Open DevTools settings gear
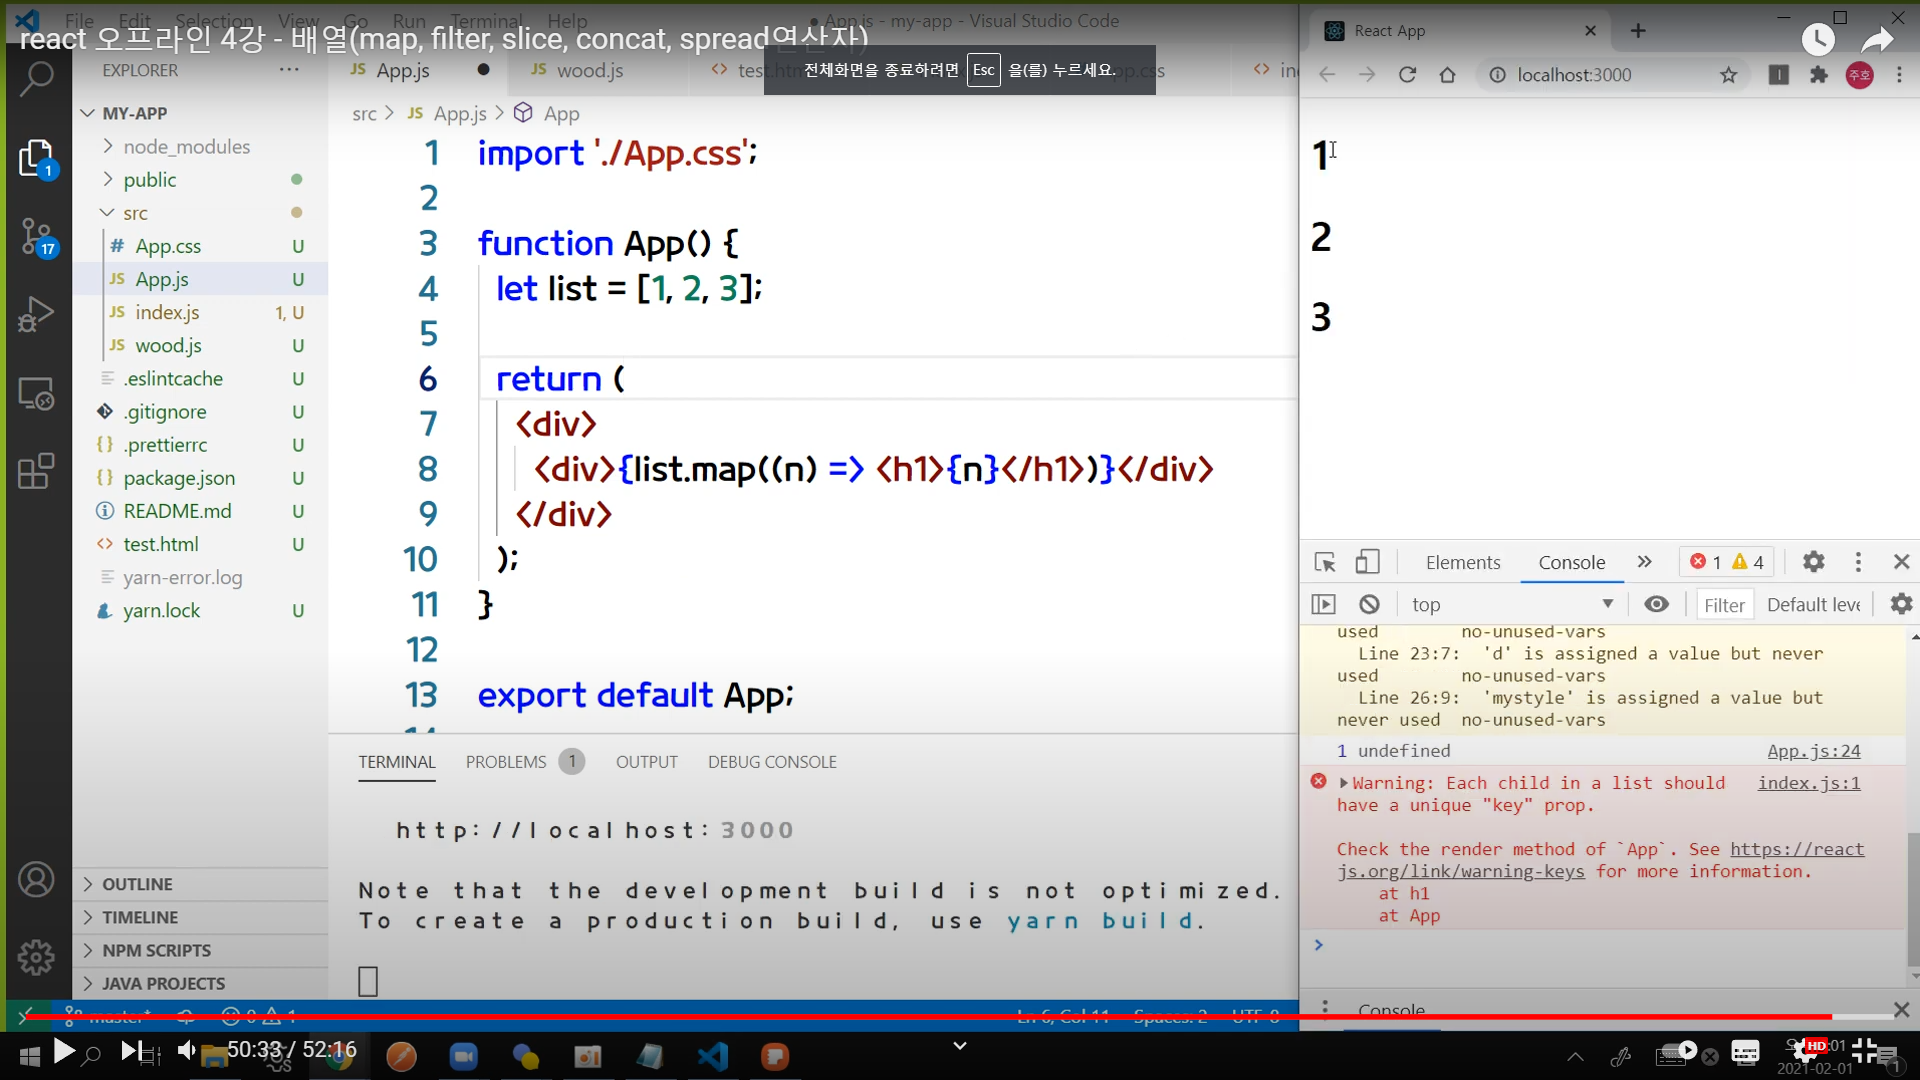 pyautogui.click(x=1813, y=562)
